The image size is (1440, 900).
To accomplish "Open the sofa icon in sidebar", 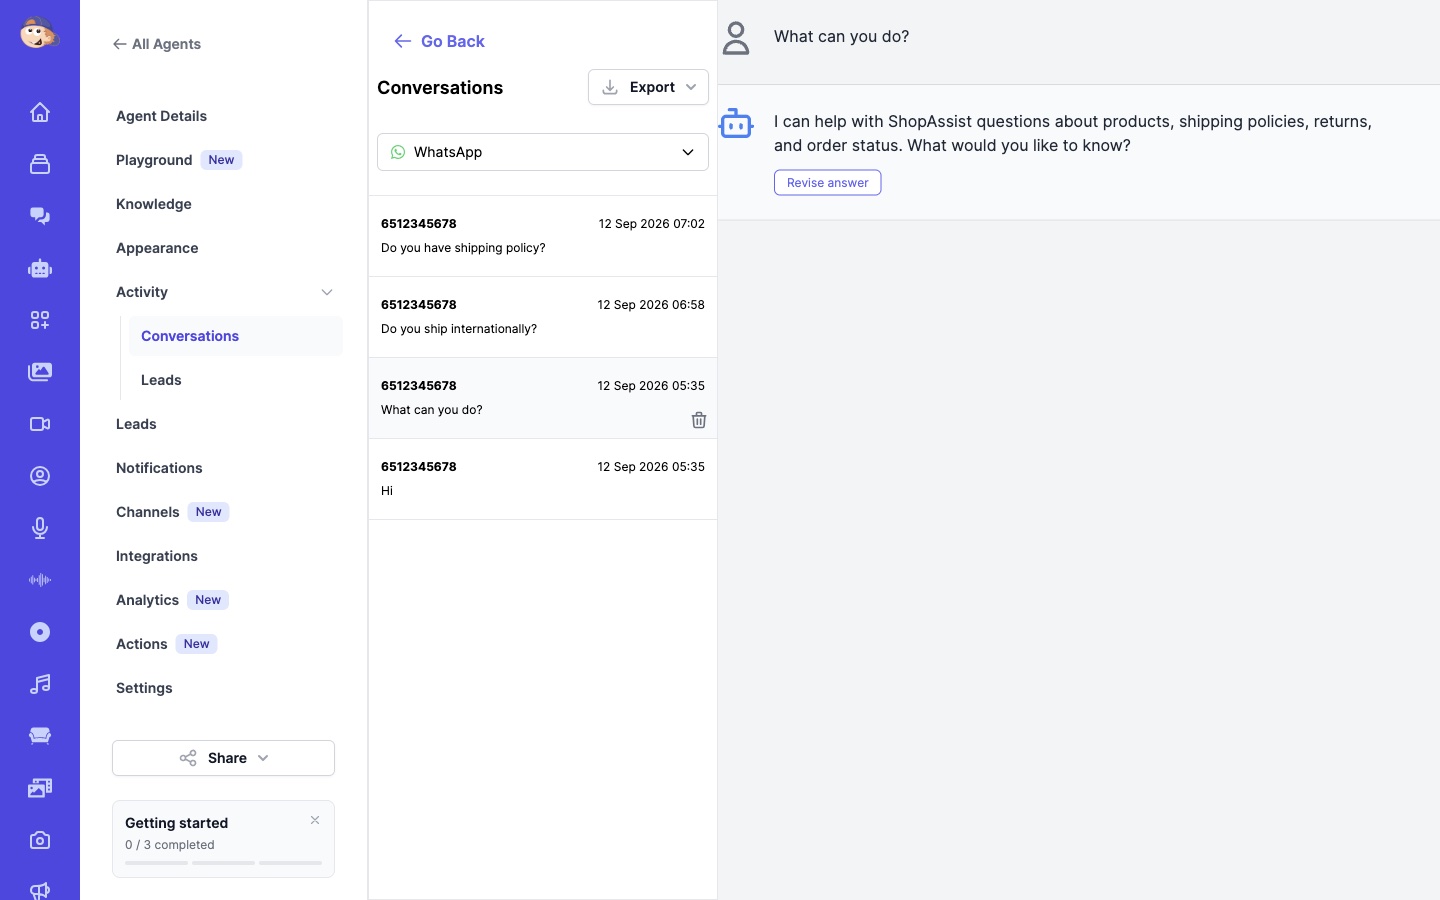I will pyautogui.click(x=40, y=736).
